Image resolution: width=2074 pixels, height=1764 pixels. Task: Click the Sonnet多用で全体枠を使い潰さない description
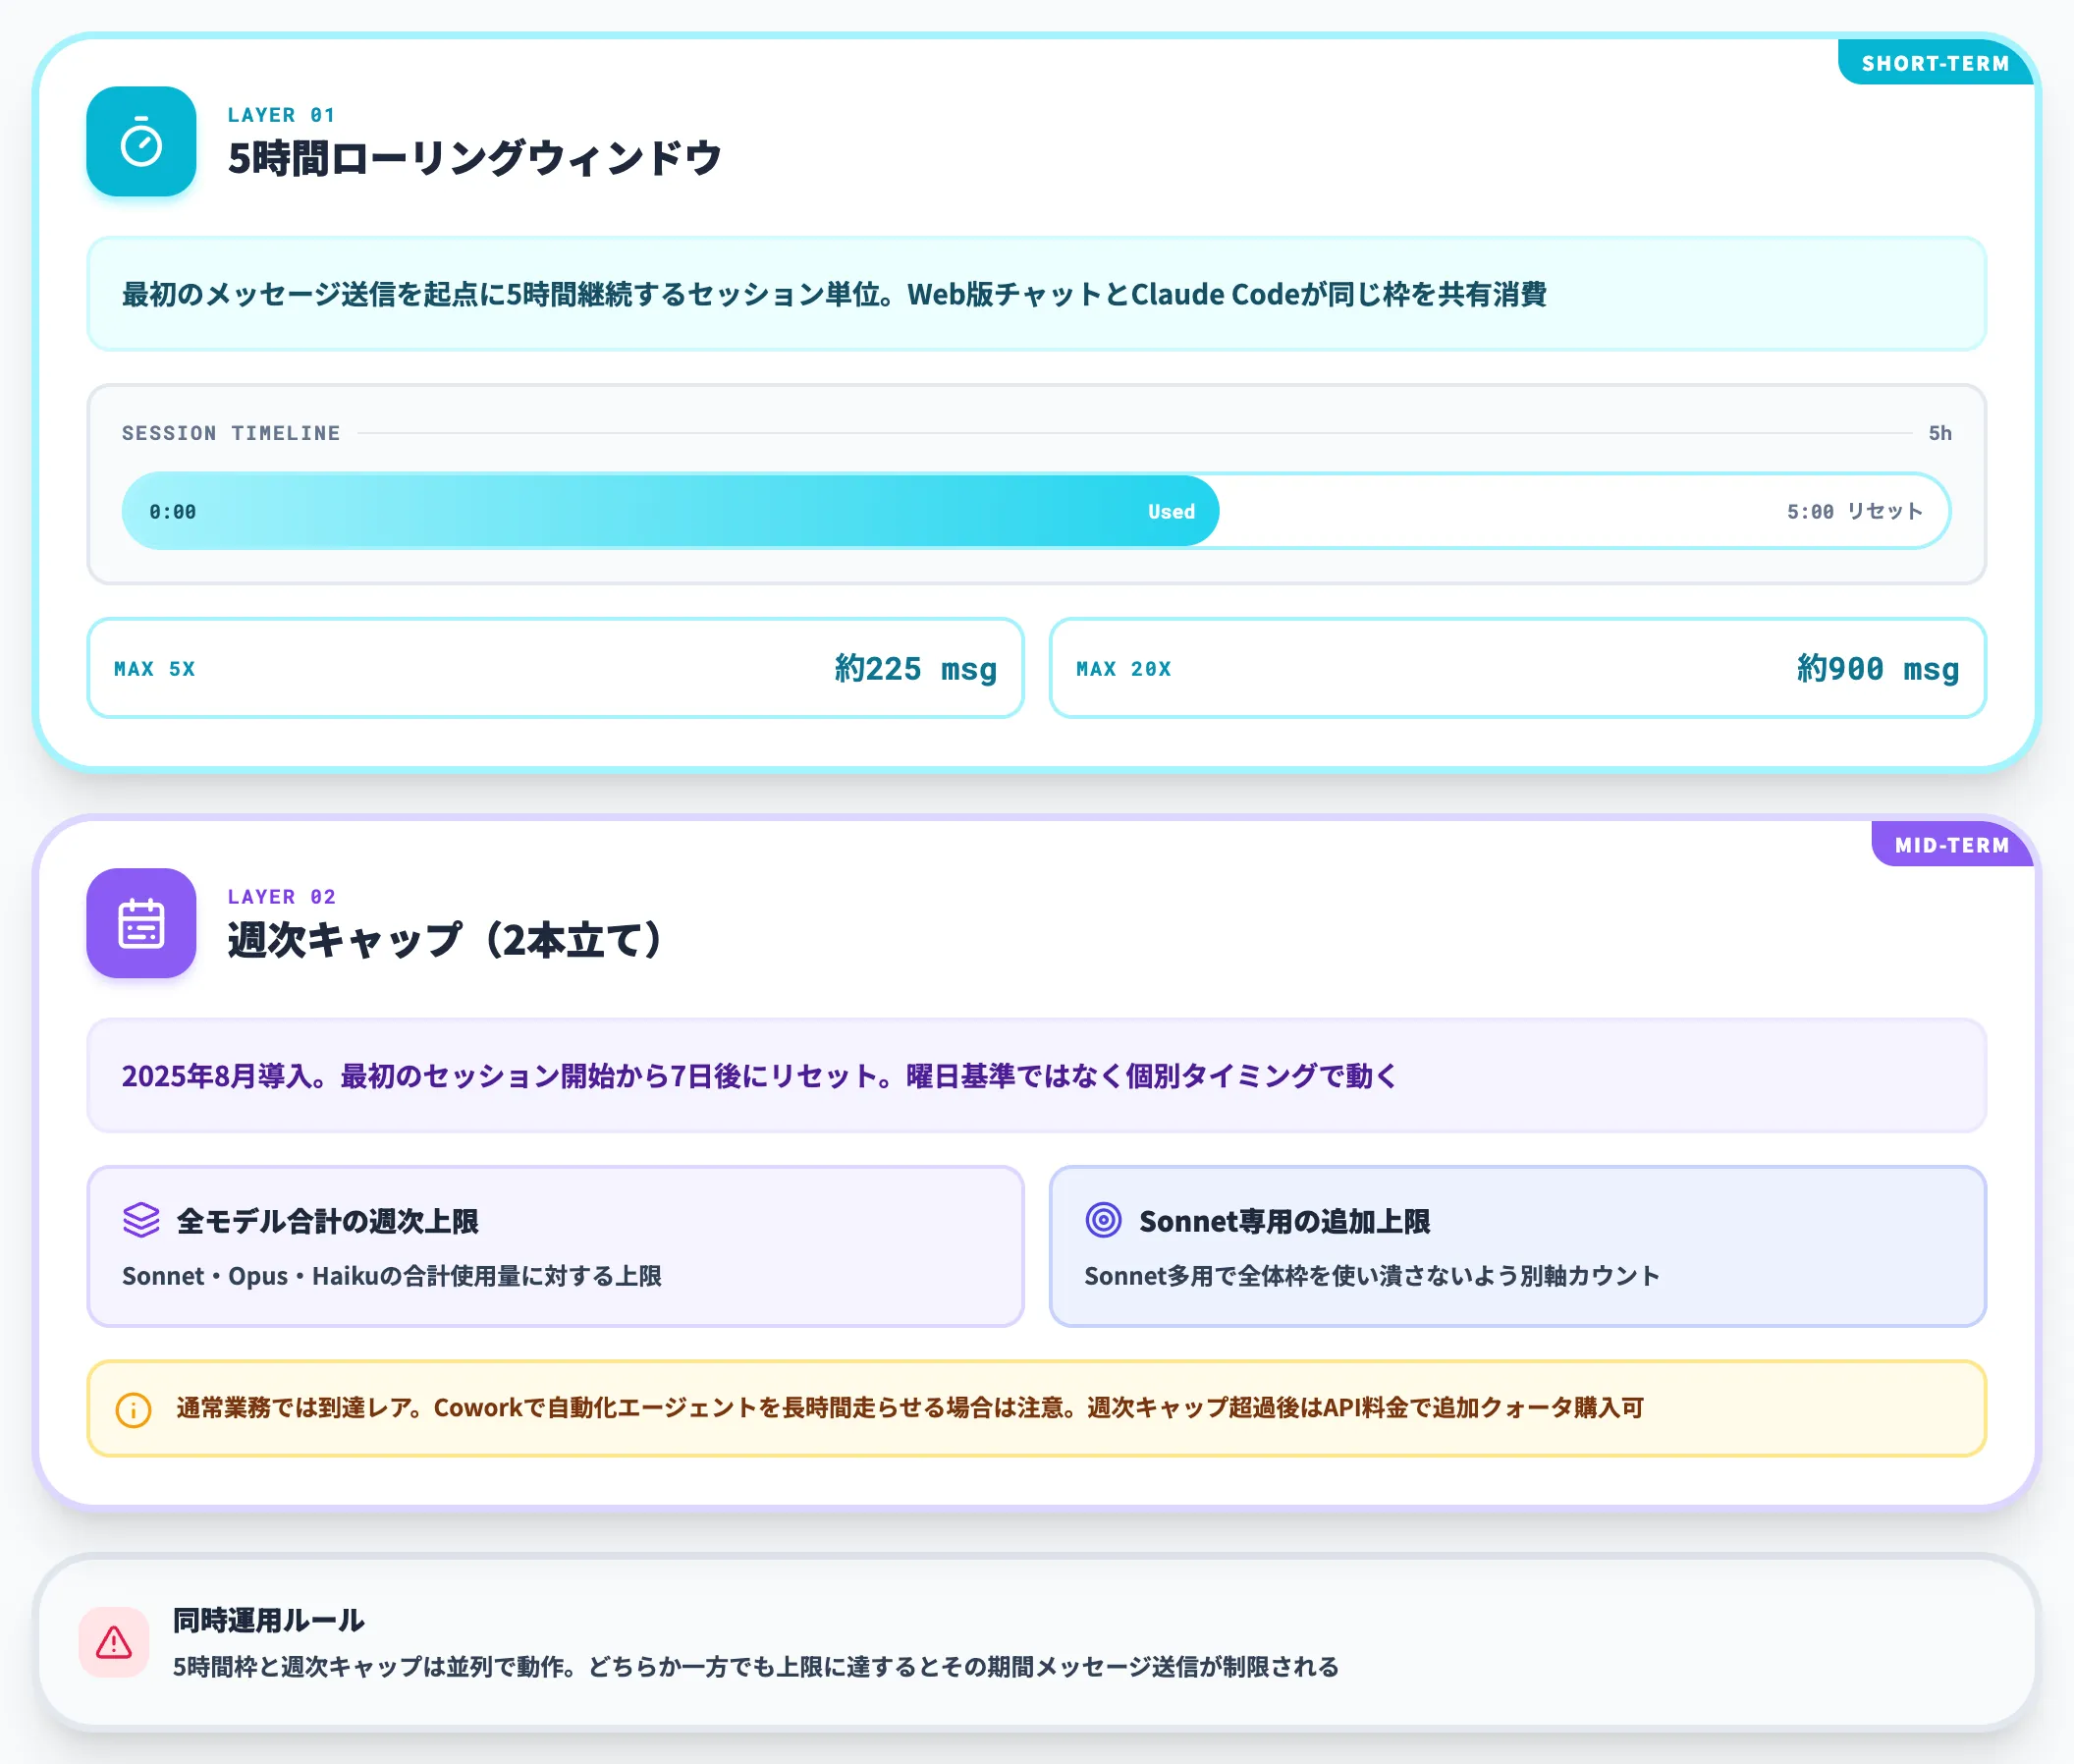coord(1371,1276)
